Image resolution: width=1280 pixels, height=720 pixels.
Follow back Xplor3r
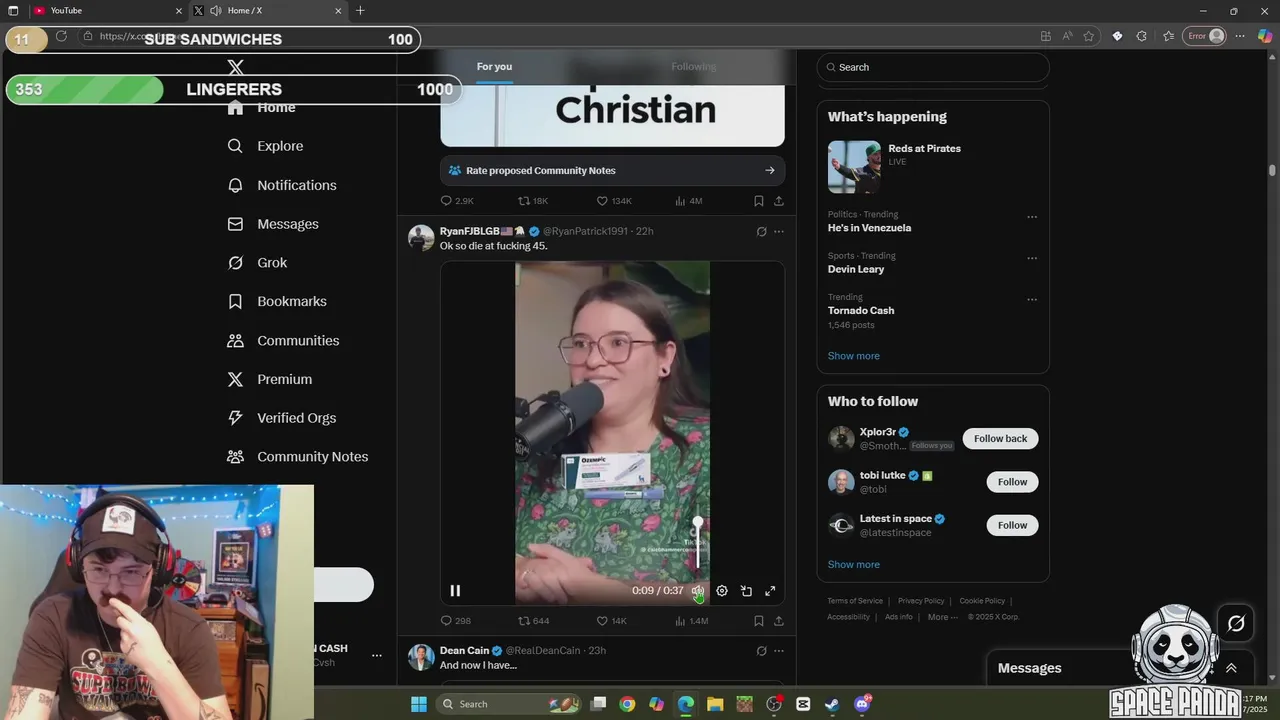tap(1000, 439)
